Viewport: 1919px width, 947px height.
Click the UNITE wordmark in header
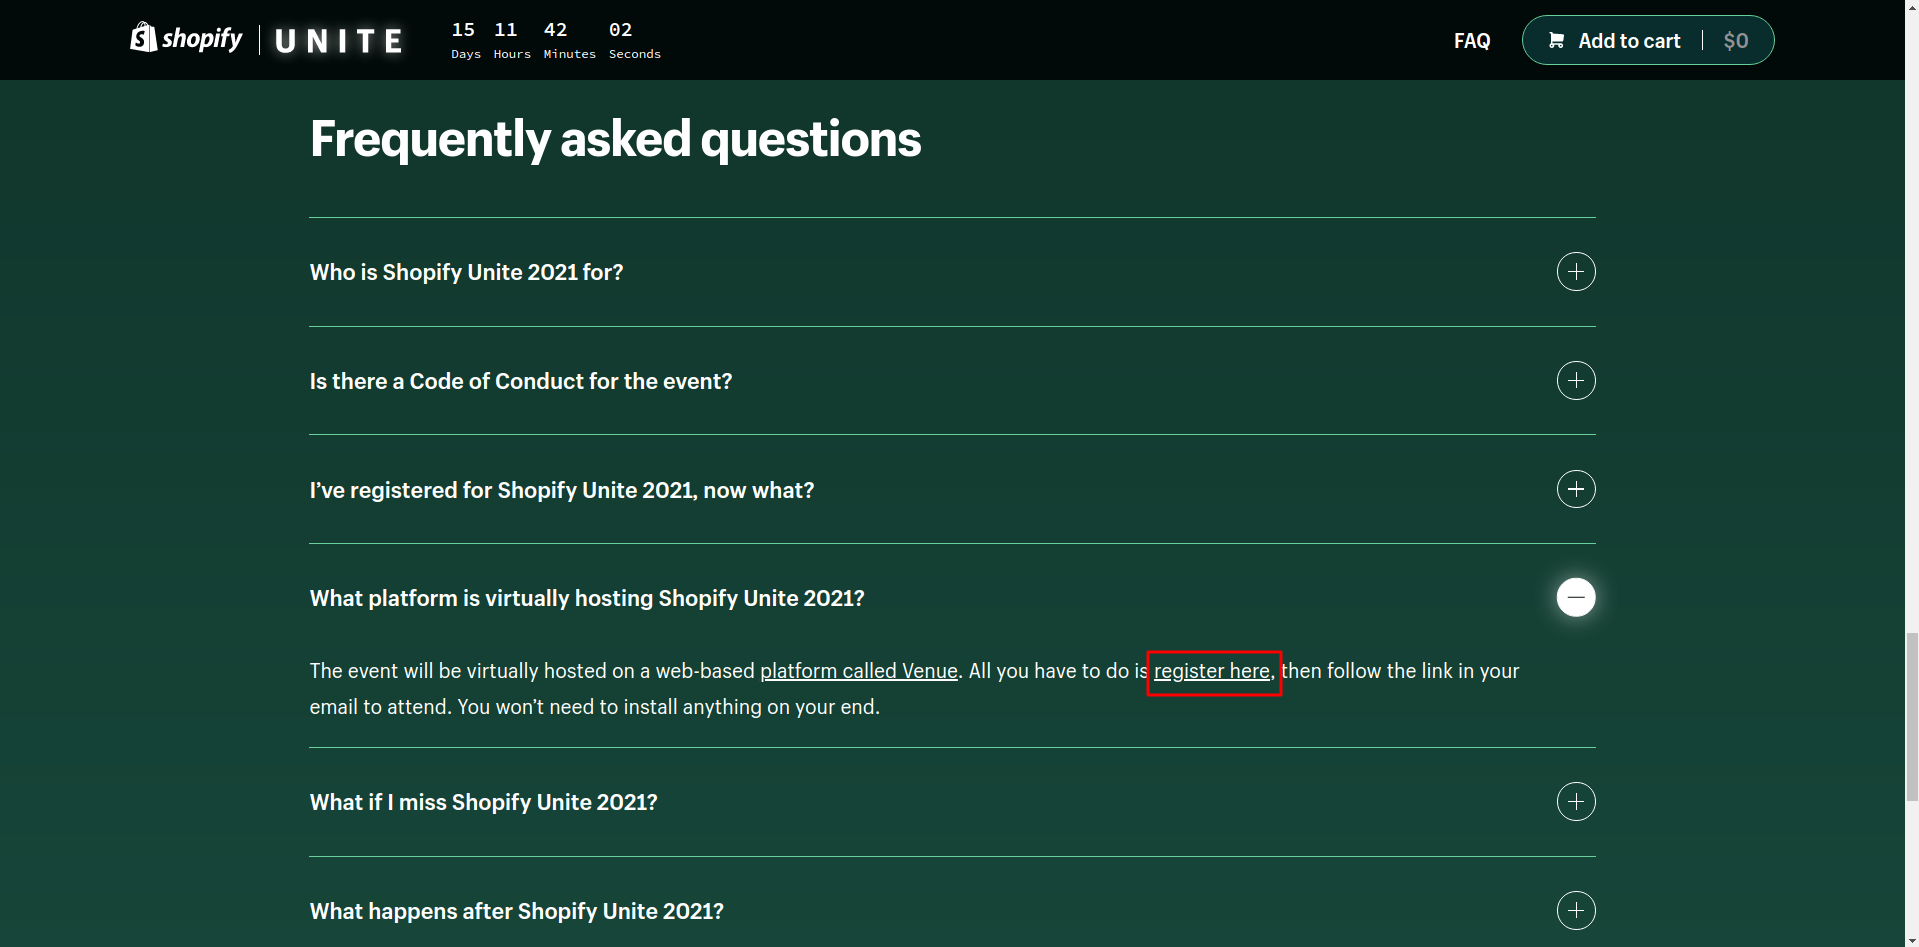tap(339, 41)
